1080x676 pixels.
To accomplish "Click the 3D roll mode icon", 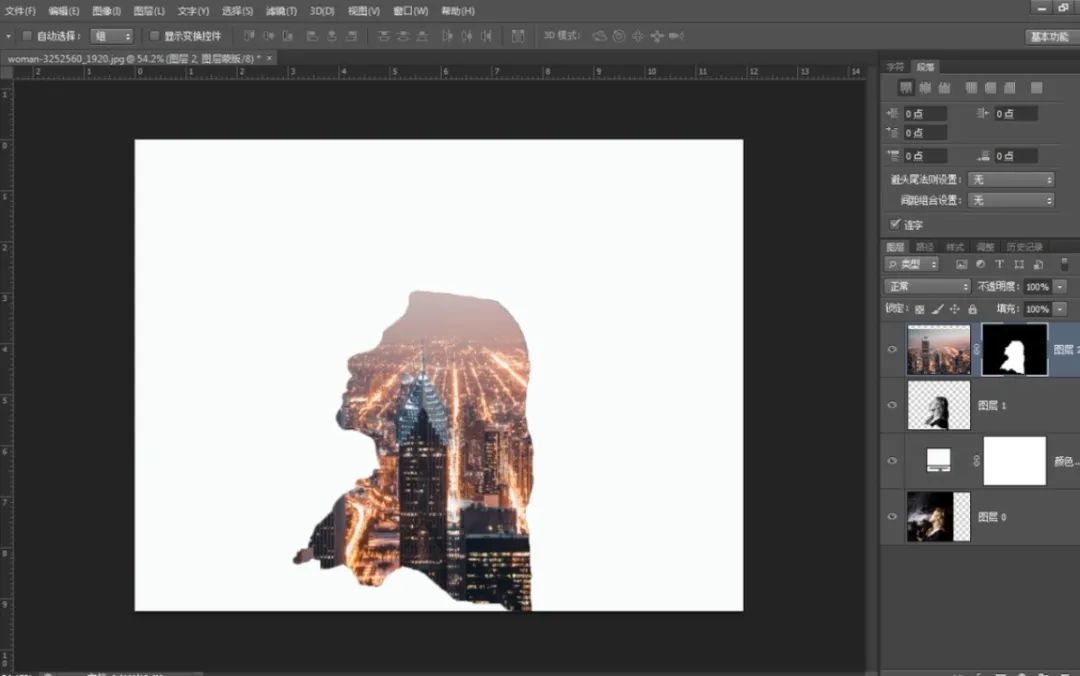I will [619, 36].
